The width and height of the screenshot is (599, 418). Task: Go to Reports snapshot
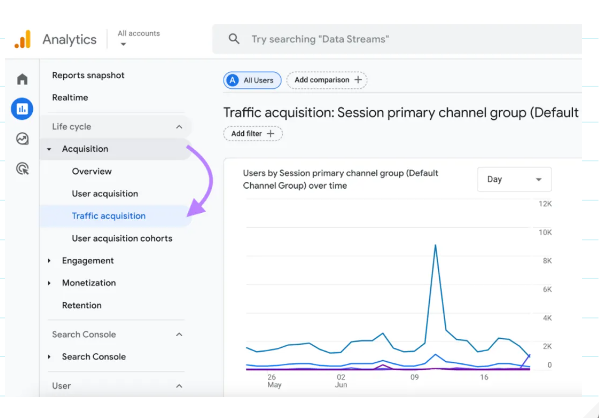point(88,75)
